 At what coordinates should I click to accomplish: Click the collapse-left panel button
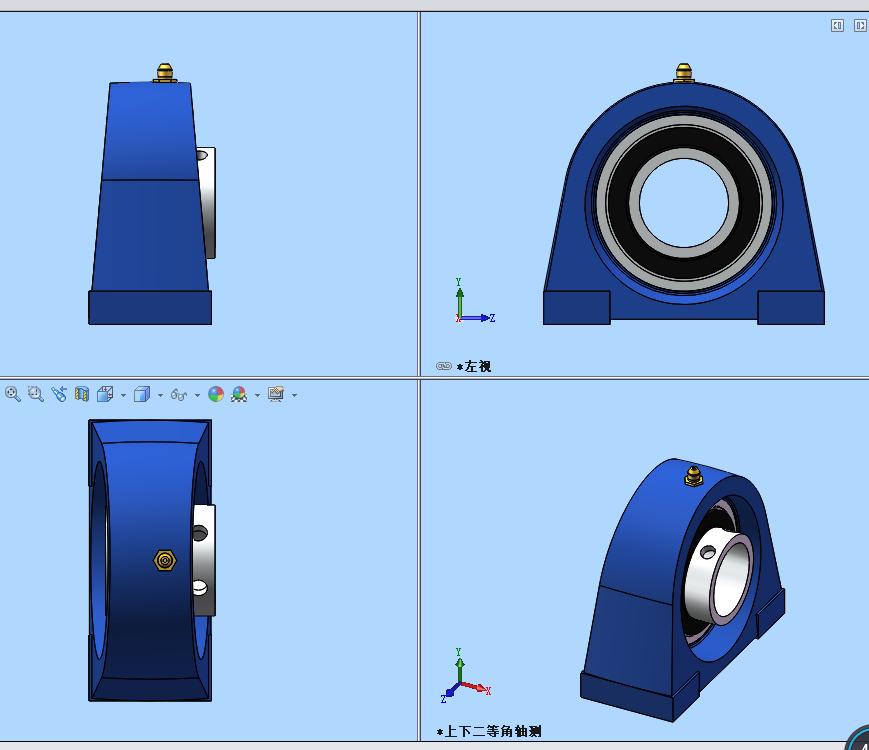click(837, 25)
